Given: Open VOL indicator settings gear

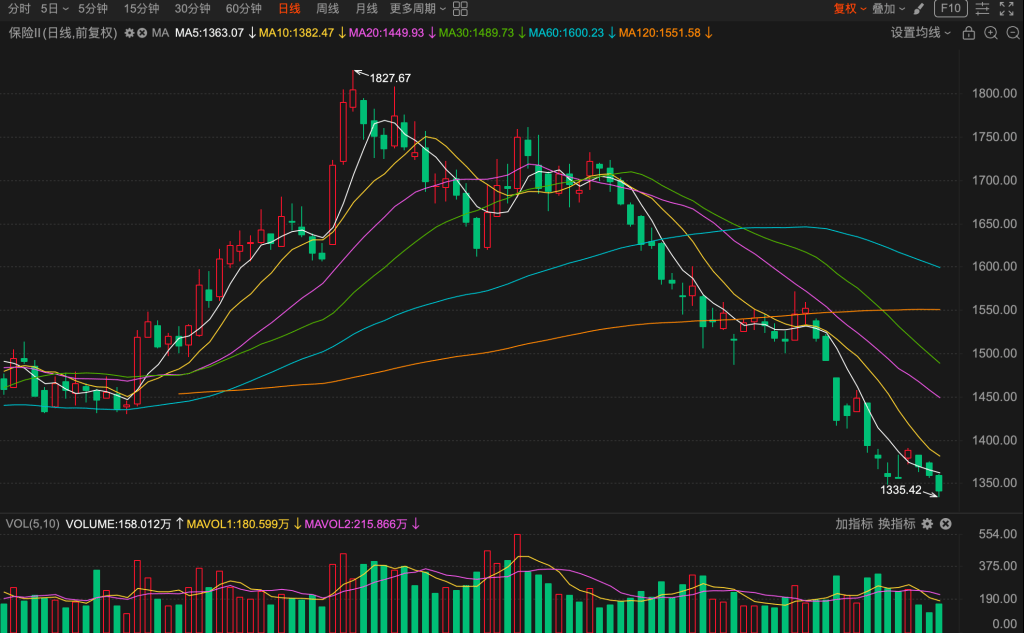Looking at the screenshot, I should (x=927, y=524).
